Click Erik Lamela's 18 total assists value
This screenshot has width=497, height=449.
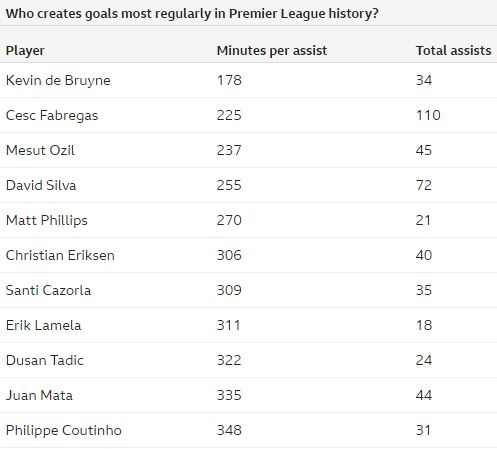tap(424, 325)
